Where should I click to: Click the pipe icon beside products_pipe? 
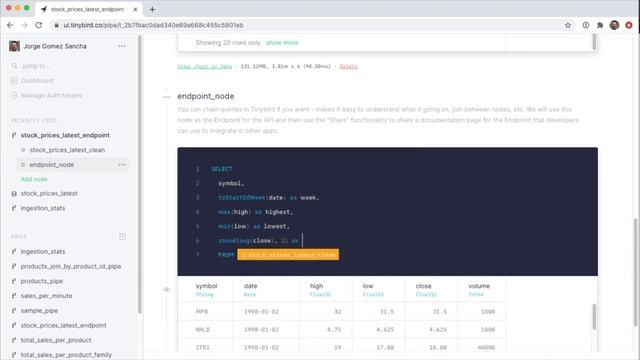tap(14, 281)
